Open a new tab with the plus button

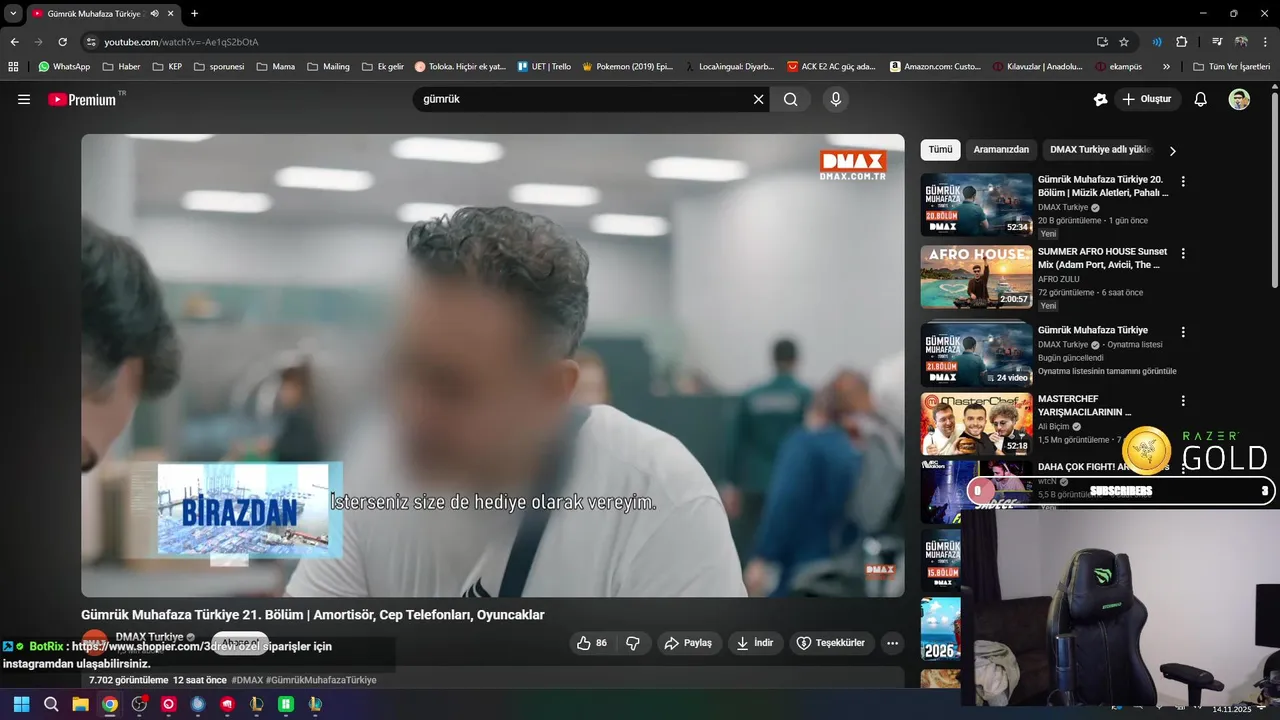(x=194, y=13)
